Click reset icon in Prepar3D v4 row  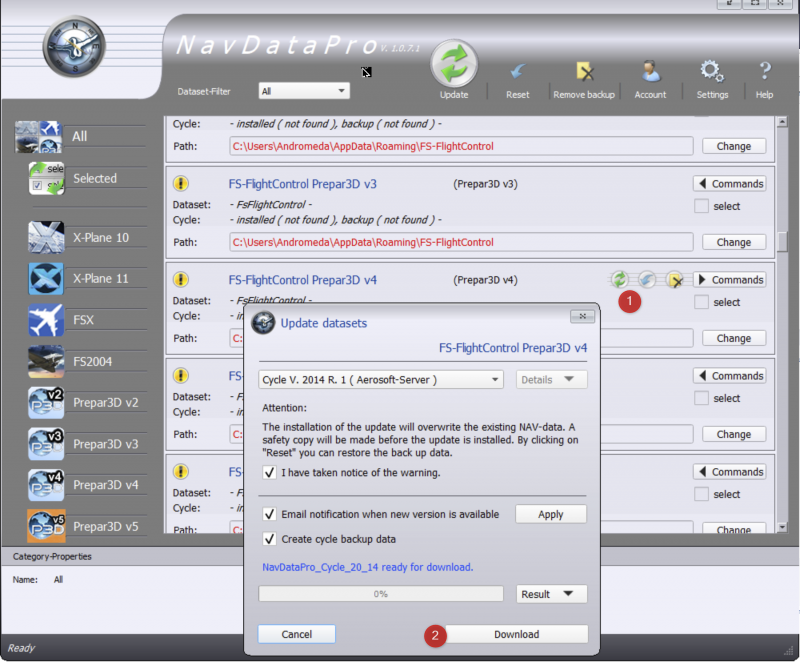click(x=647, y=279)
